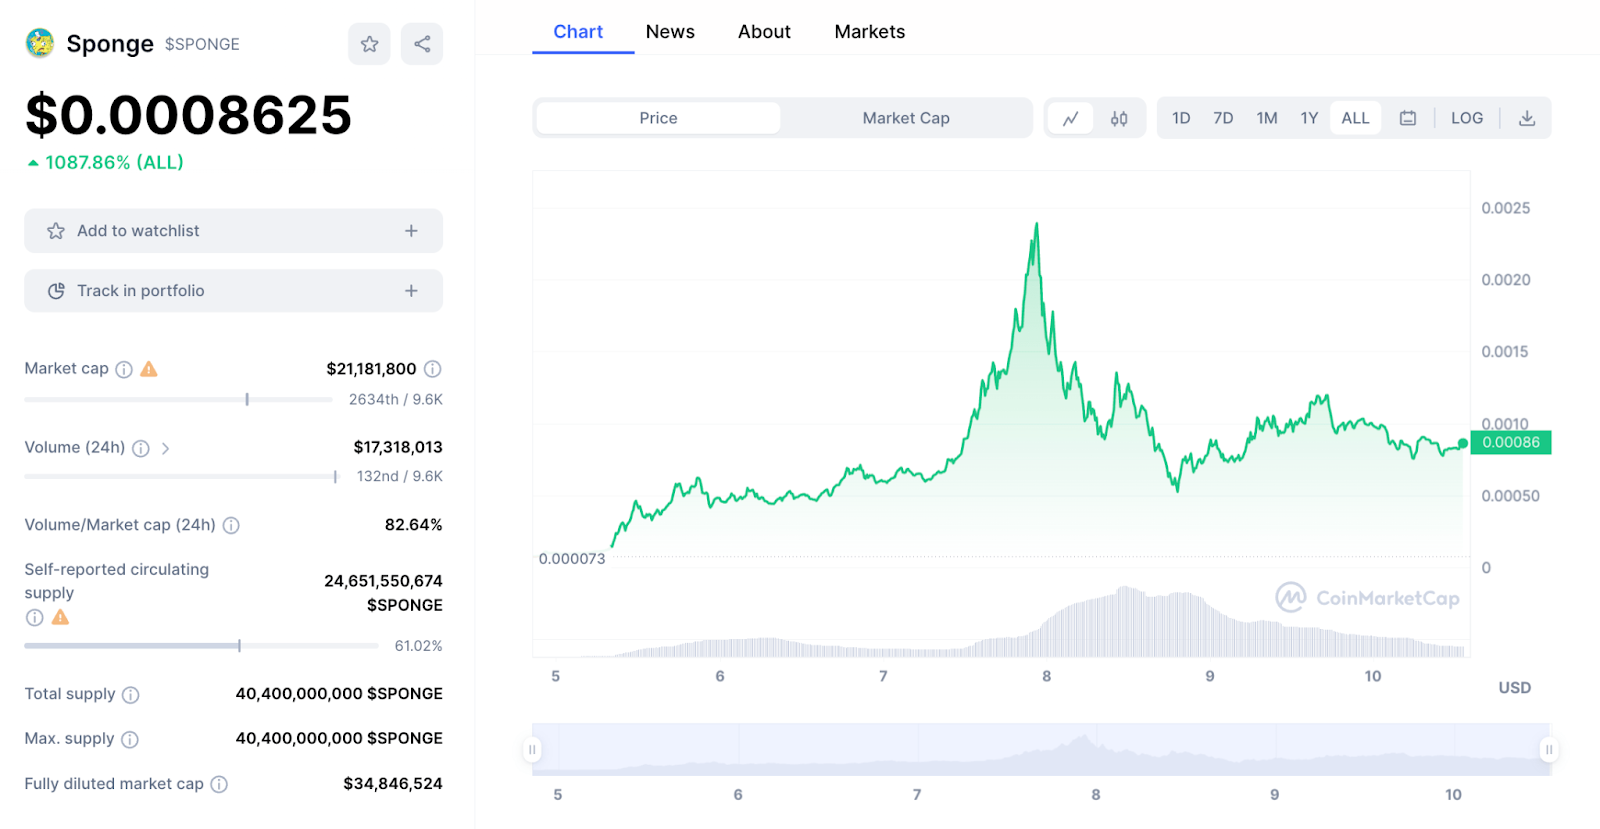Open the News tab
Screen dimensions: 1600x829
click(x=670, y=32)
